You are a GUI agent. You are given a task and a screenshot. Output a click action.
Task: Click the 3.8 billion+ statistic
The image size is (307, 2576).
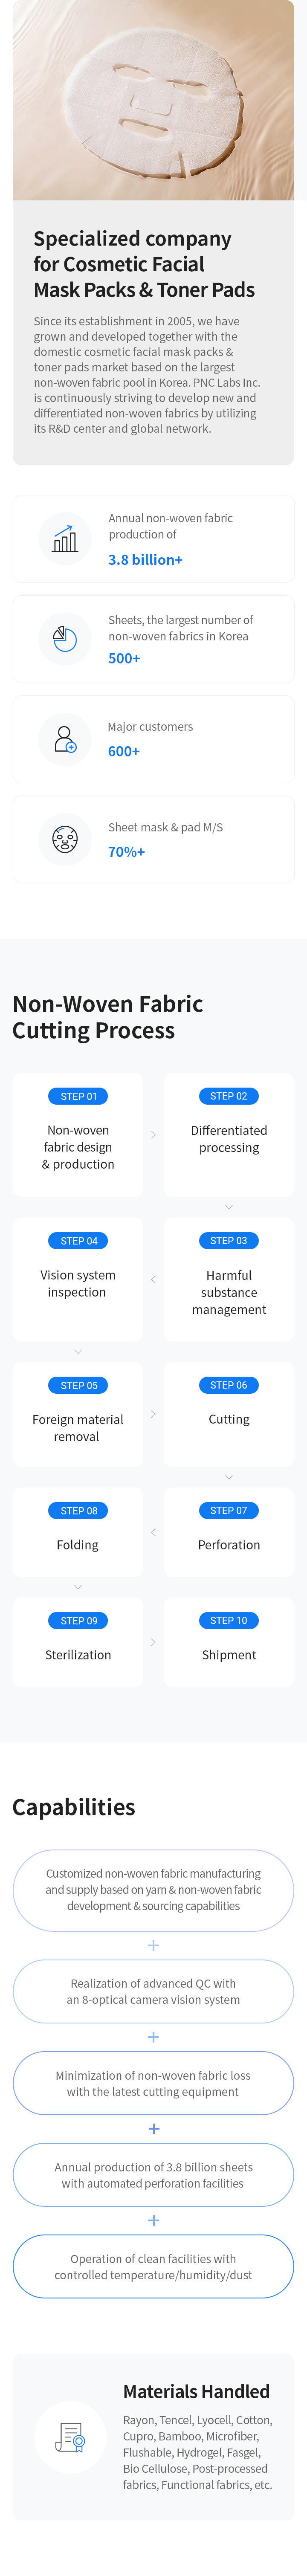click(x=146, y=560)
